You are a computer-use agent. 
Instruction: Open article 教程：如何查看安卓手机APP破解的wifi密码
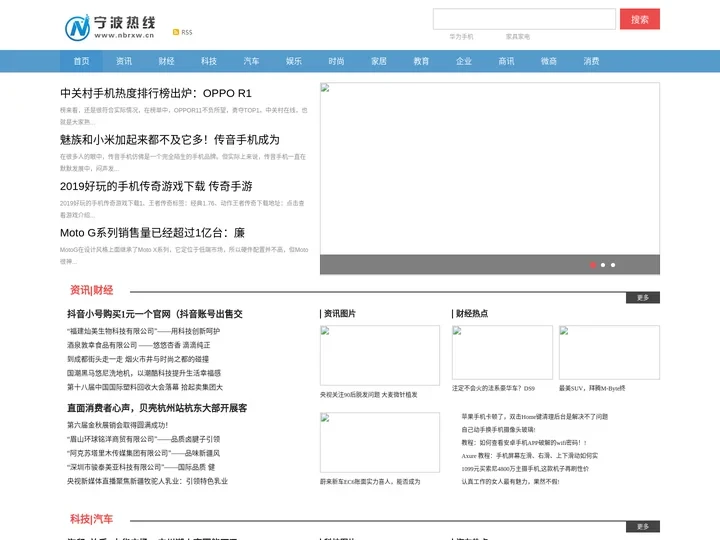524,443
